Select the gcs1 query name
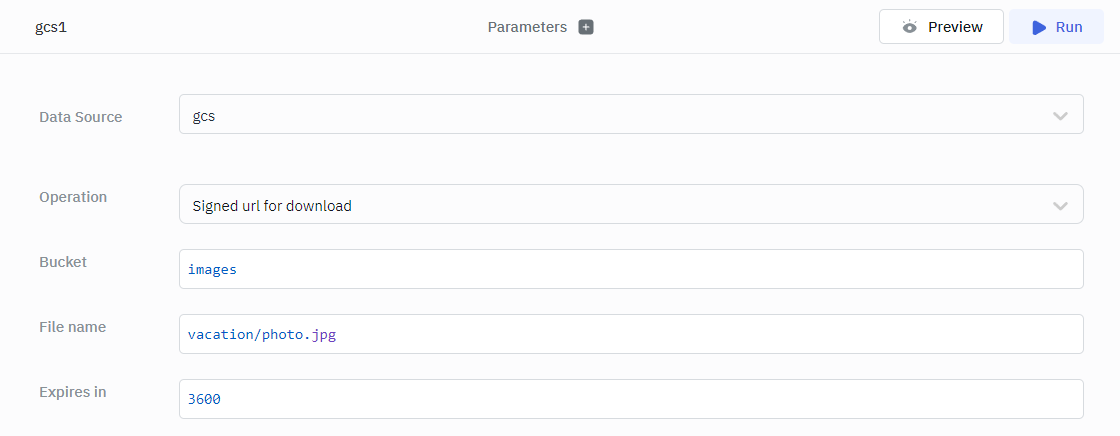The height and width of the screenshot is (436, 1120). (50, 27)
